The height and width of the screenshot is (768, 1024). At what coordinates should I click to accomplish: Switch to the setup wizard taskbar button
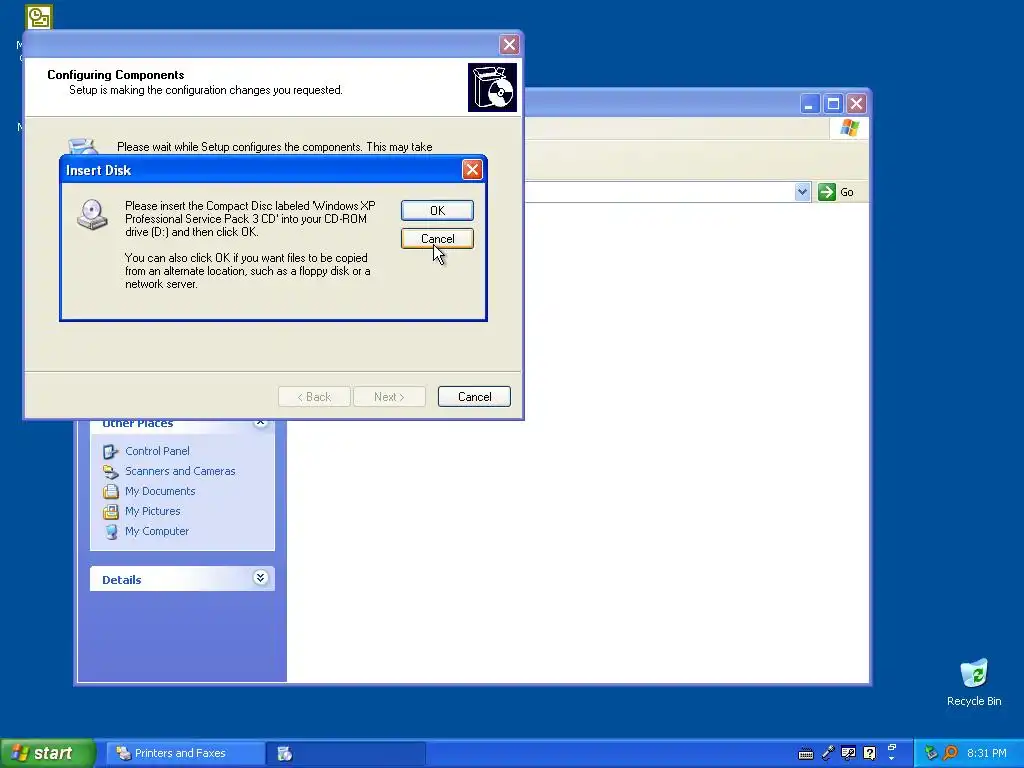click(x=346, y=754)
